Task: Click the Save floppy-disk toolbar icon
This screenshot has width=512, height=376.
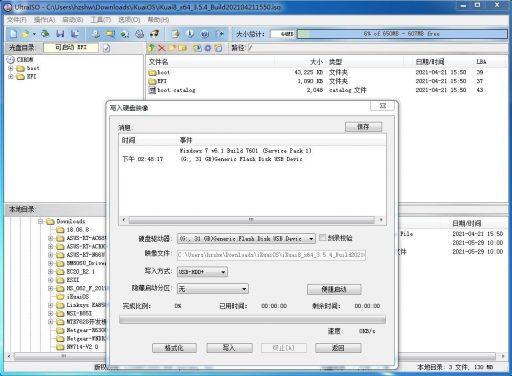Action: 60,34
